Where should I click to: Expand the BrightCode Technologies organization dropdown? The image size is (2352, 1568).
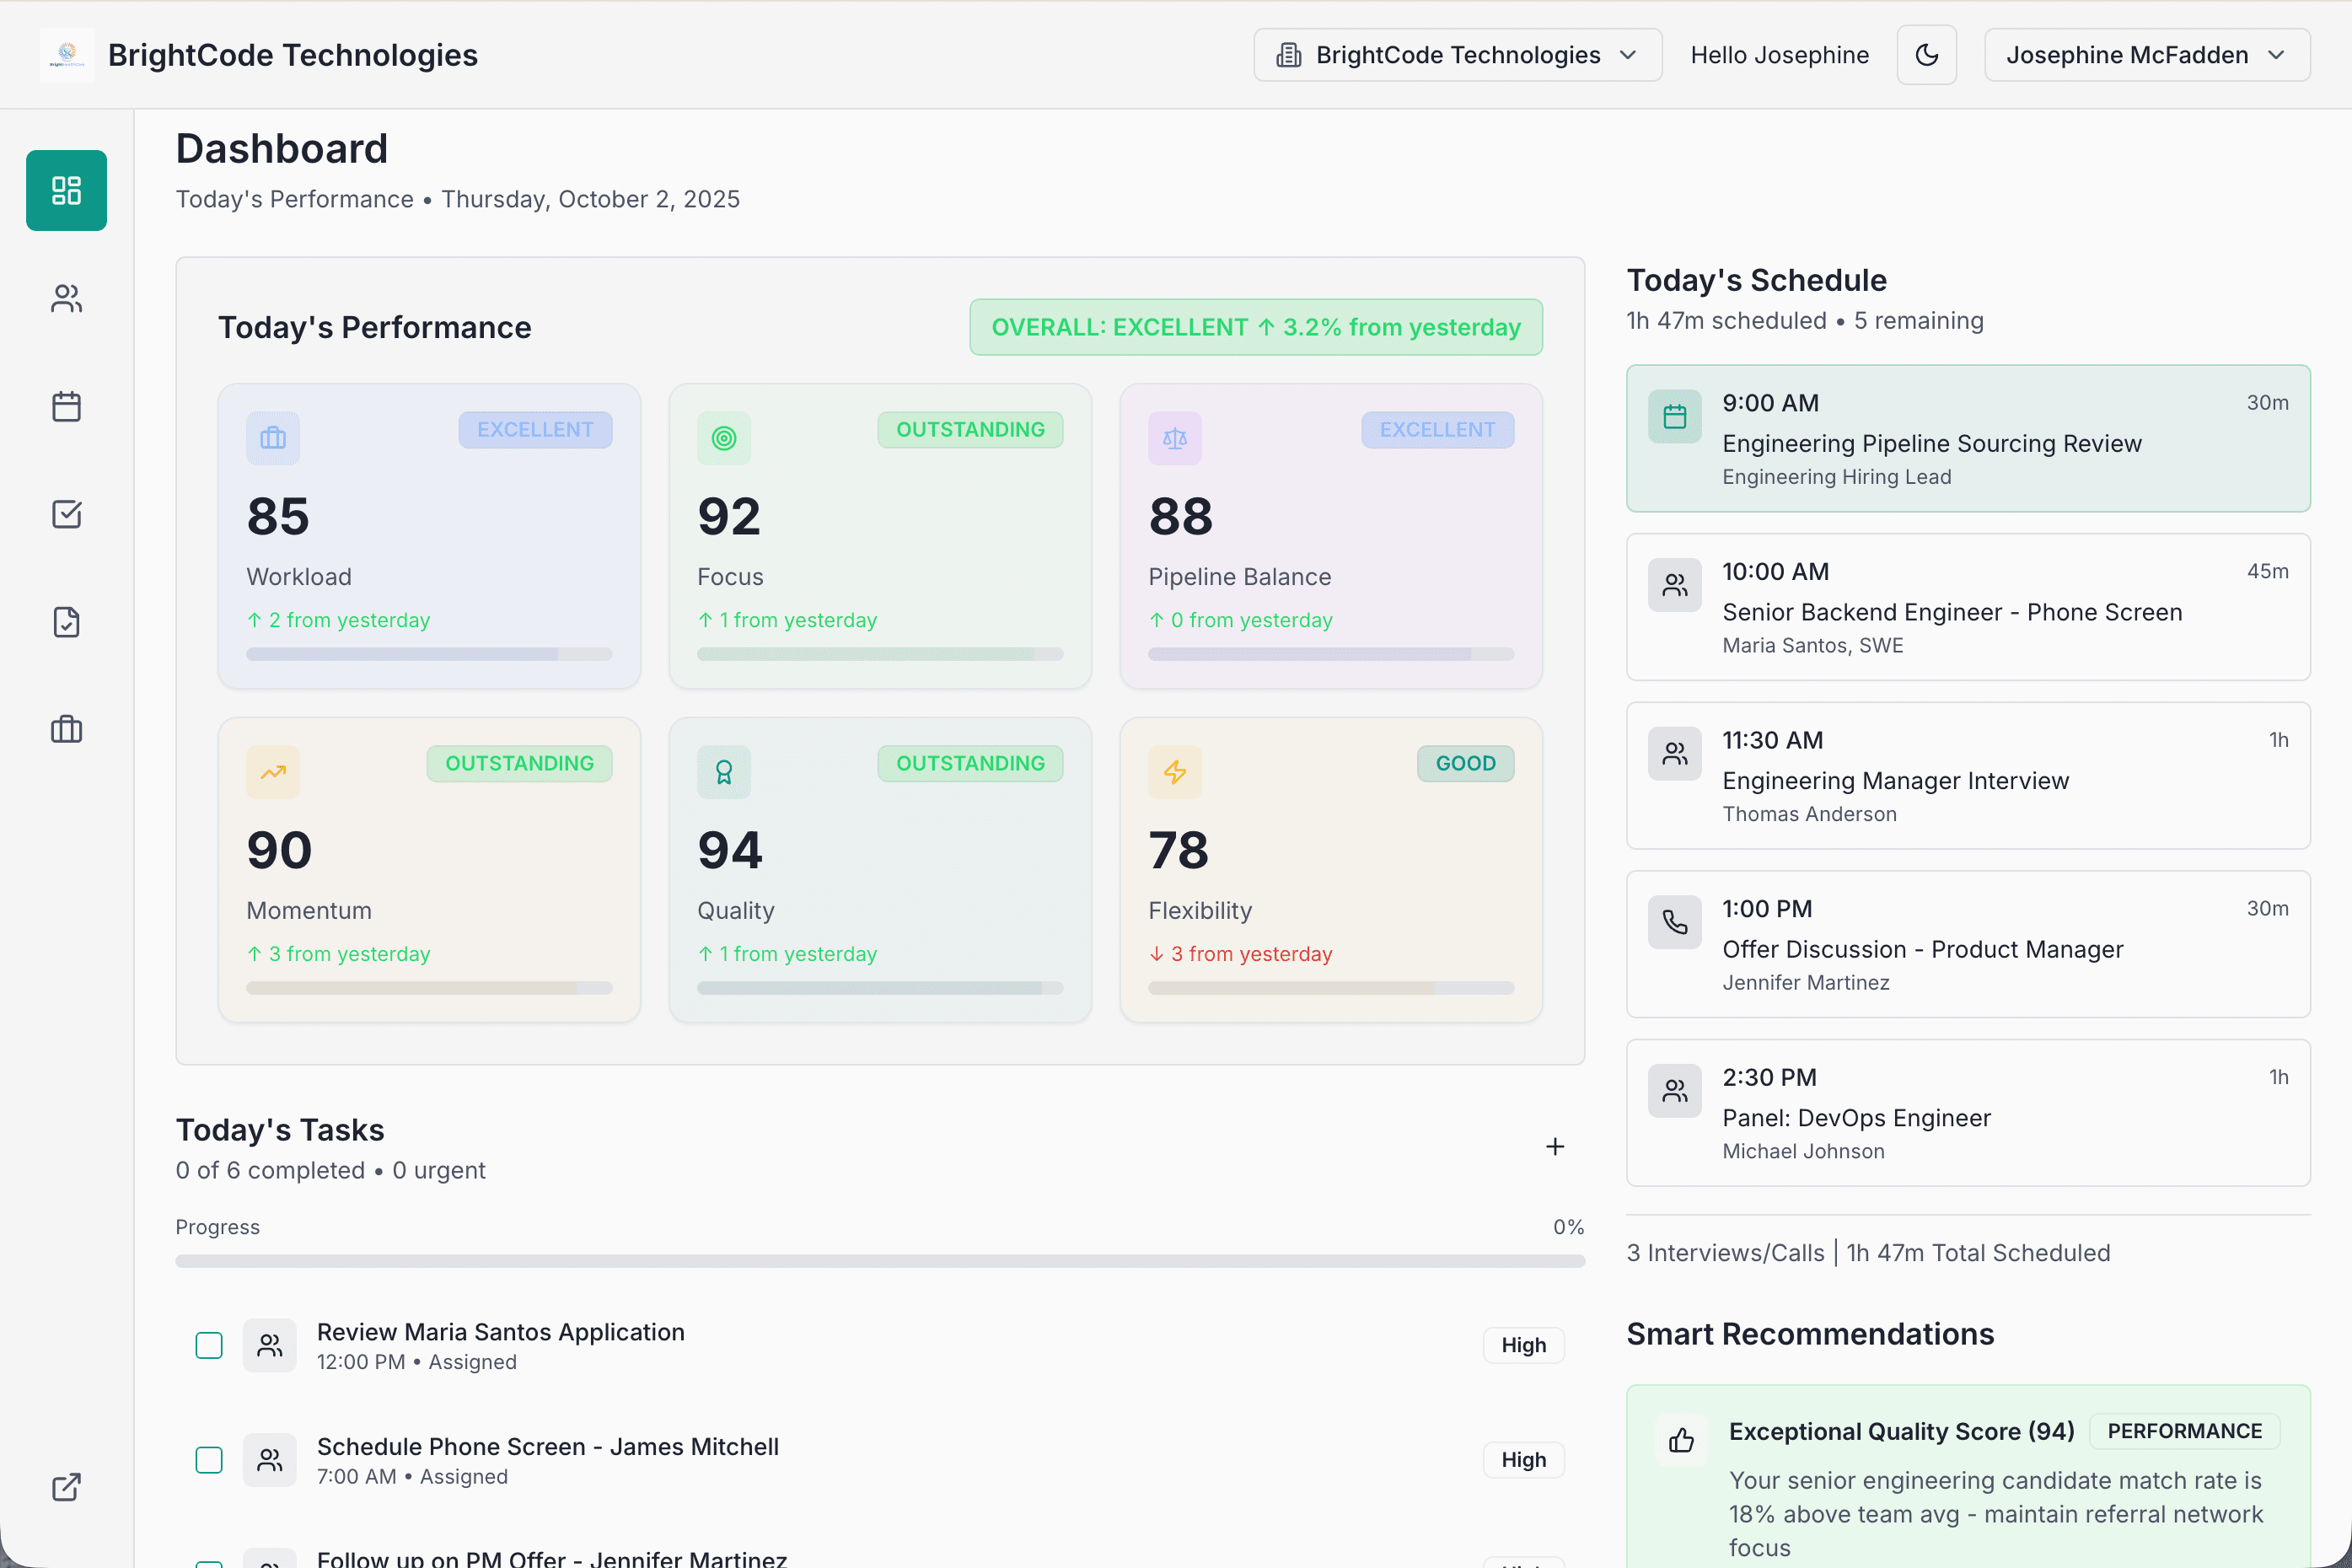click(1457, 55)
